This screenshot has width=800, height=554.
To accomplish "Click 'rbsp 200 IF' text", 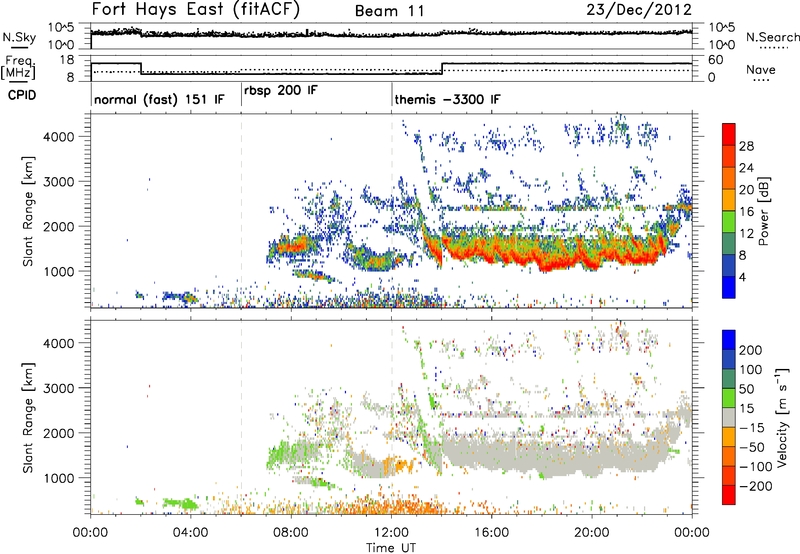I will click(x=281, y=91).
